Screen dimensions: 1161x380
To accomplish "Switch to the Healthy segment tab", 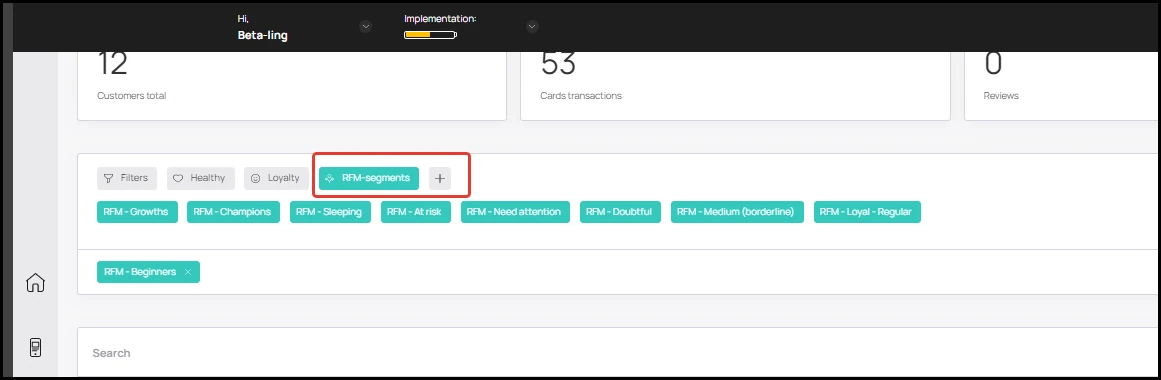I will [201, 179].
